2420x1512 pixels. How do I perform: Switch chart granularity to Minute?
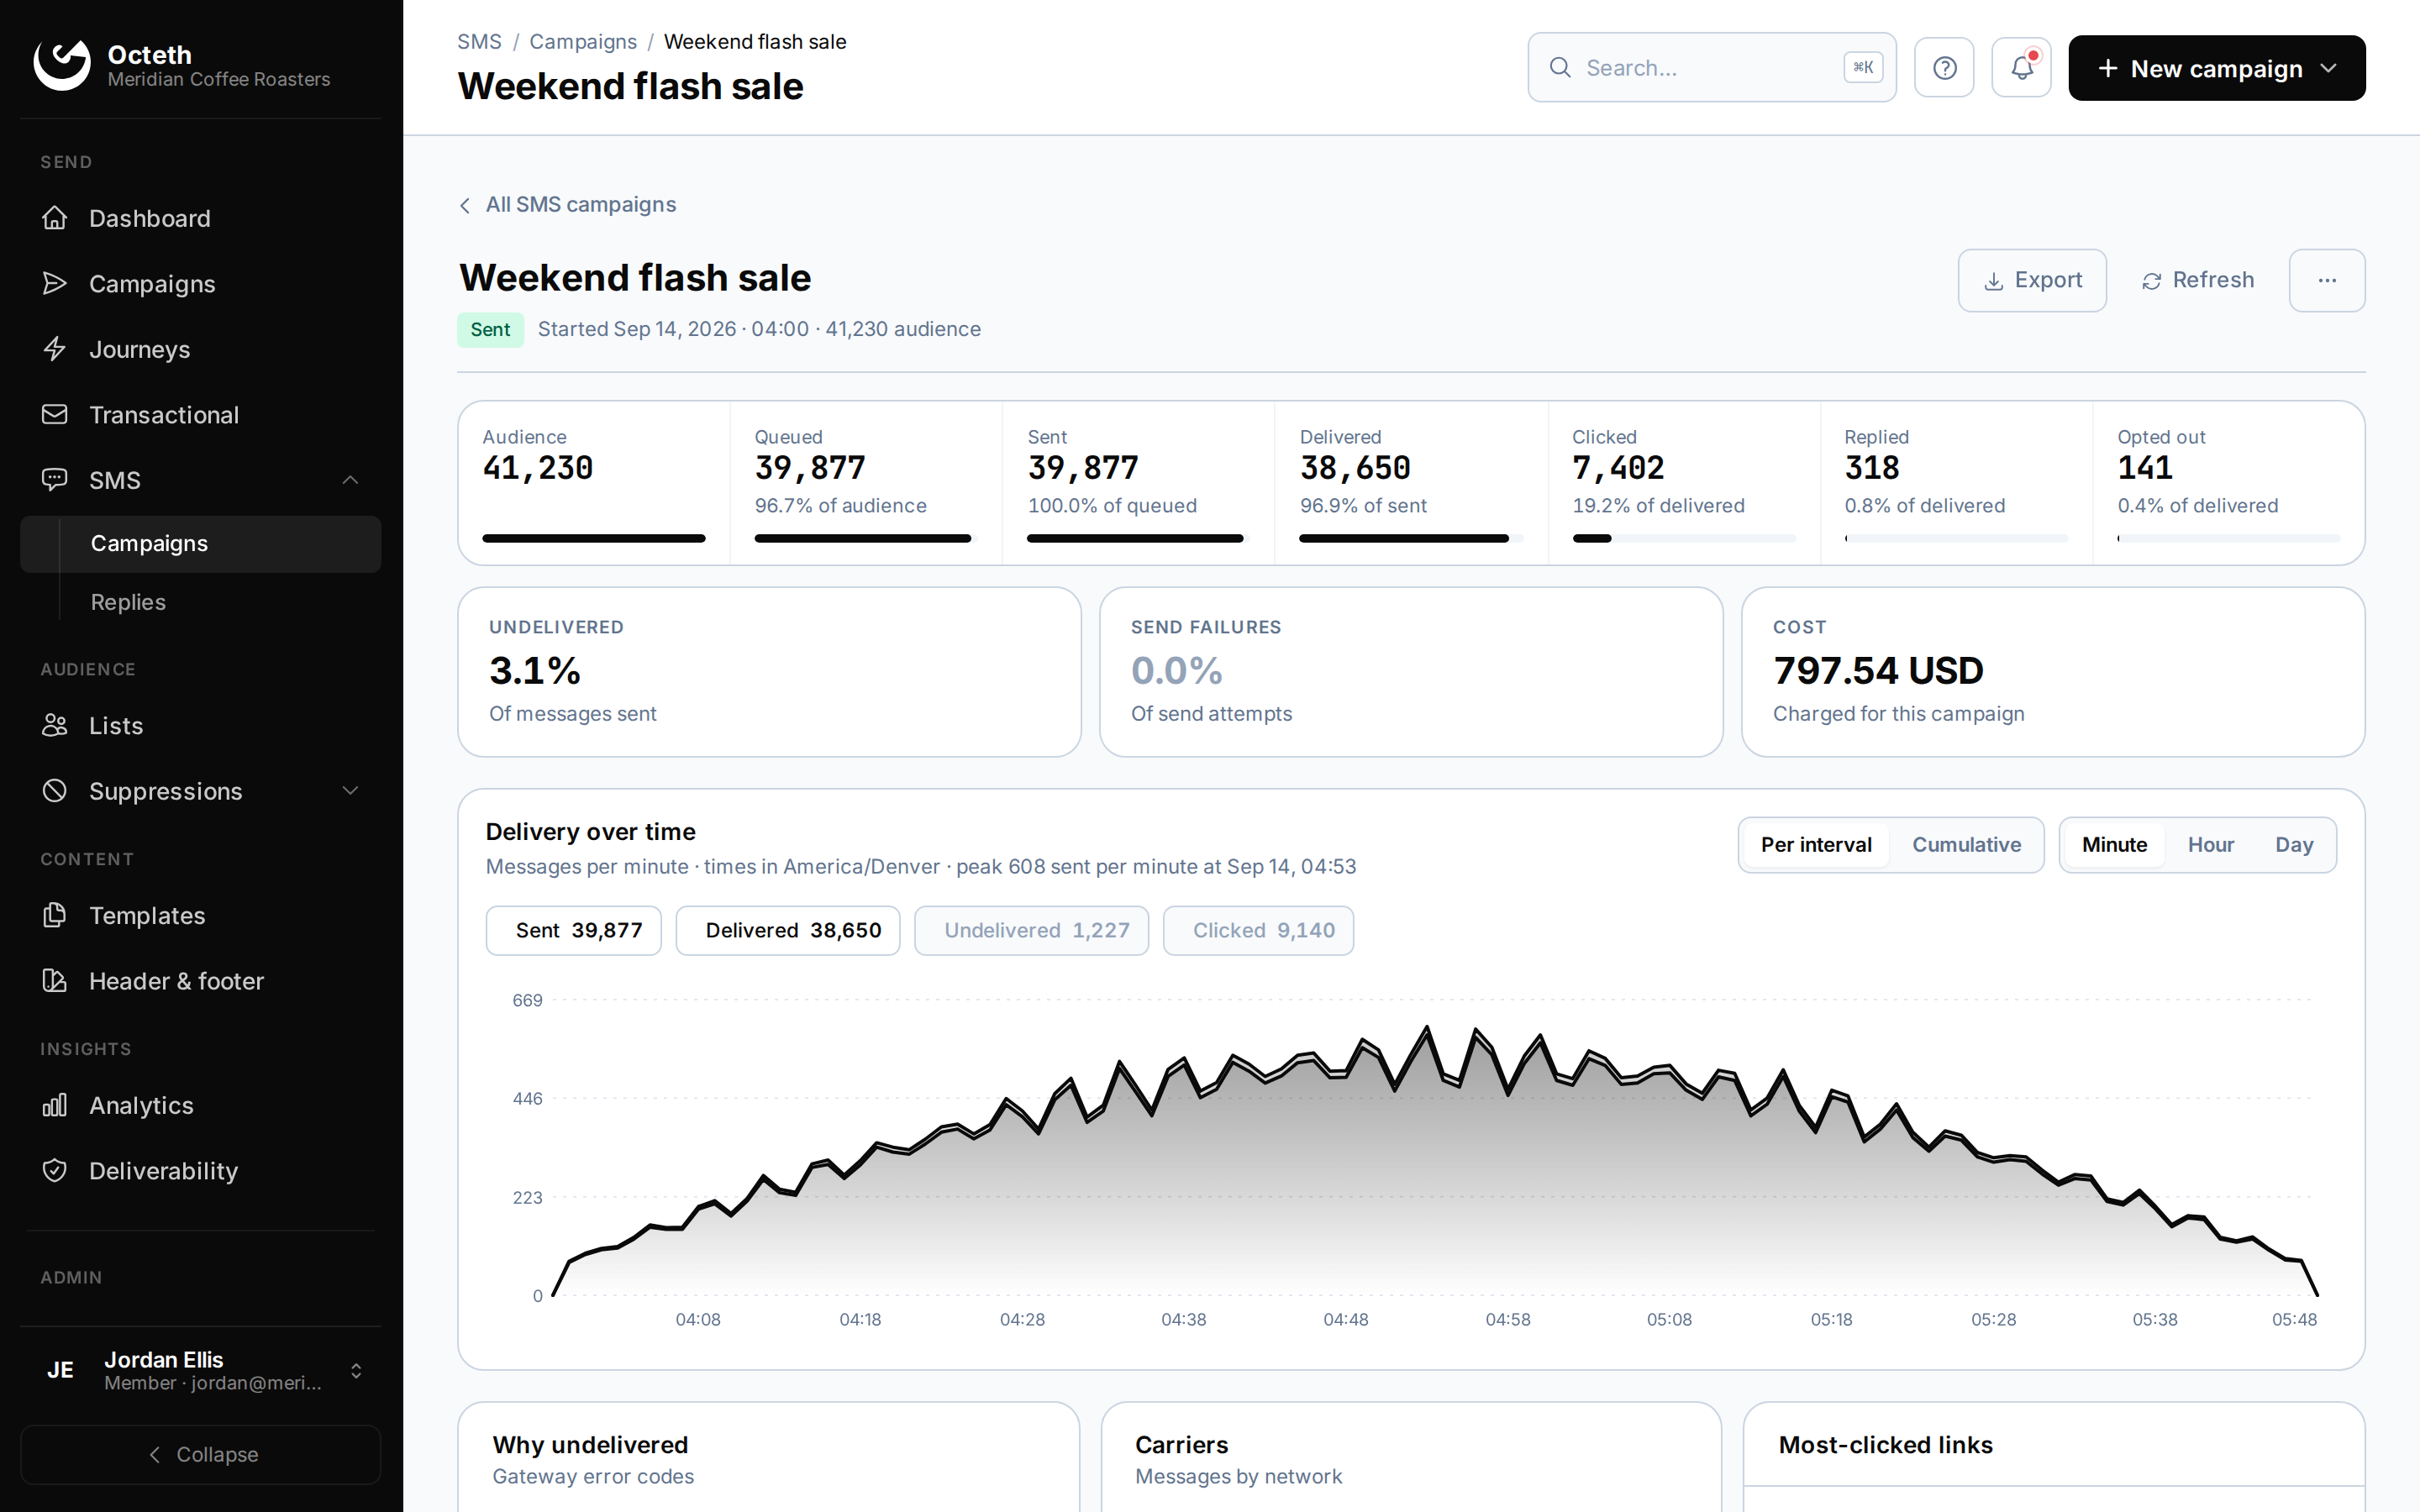pyautogui.click(x=2114, y=845)
